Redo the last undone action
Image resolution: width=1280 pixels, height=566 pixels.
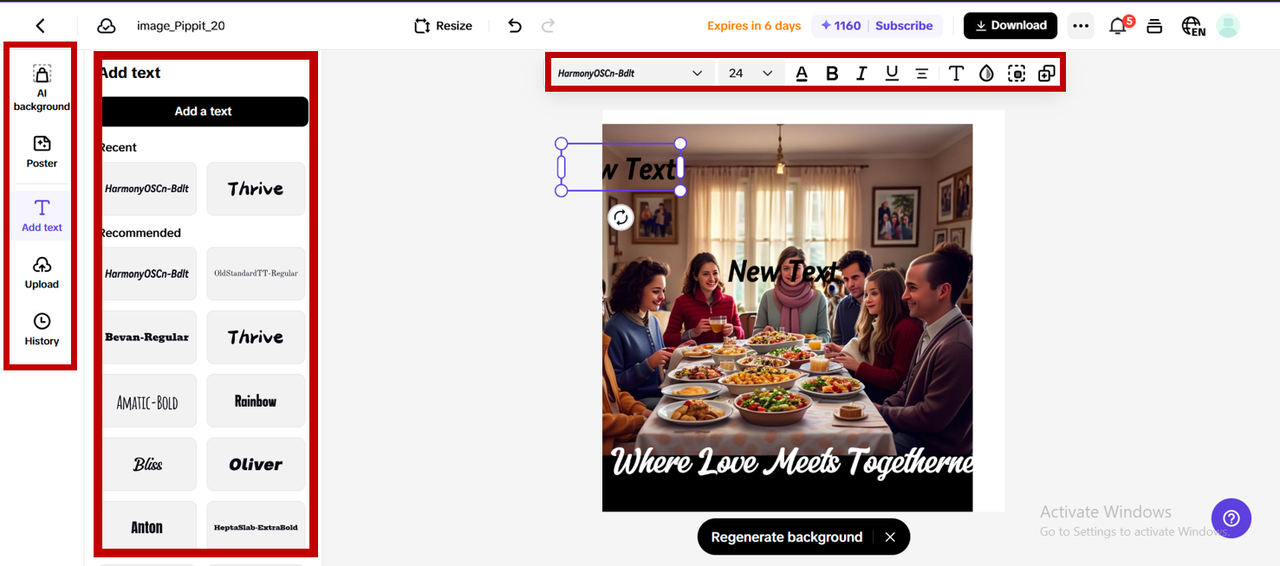548,26
